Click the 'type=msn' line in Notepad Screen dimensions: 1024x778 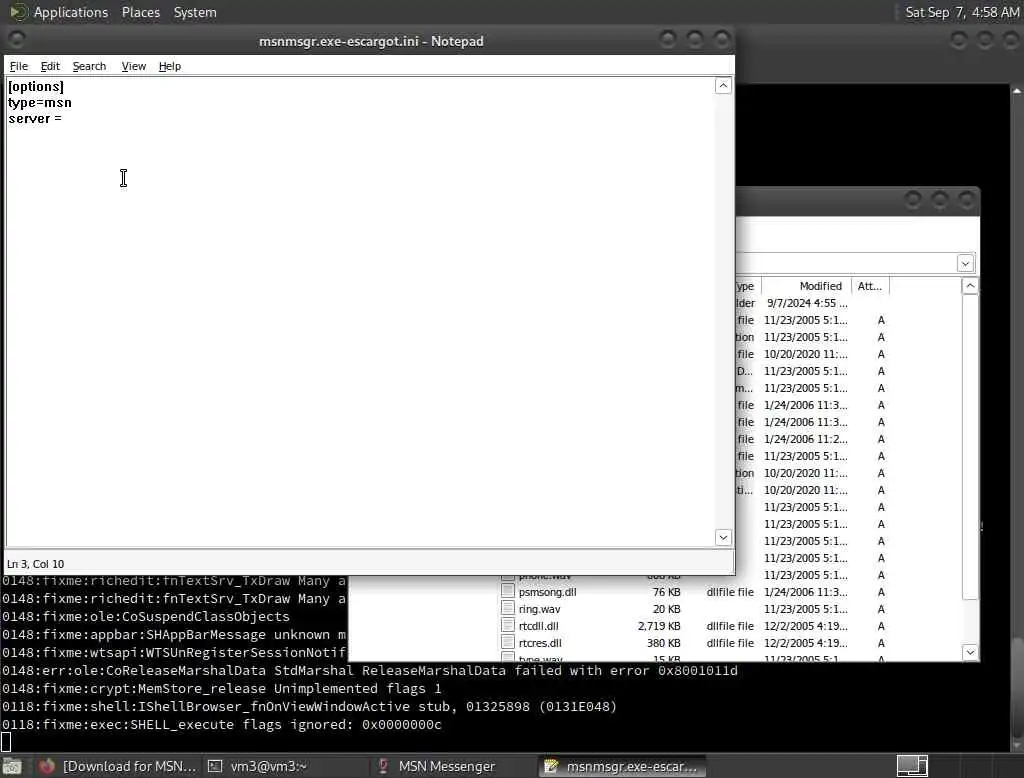(x=40, y=103)
